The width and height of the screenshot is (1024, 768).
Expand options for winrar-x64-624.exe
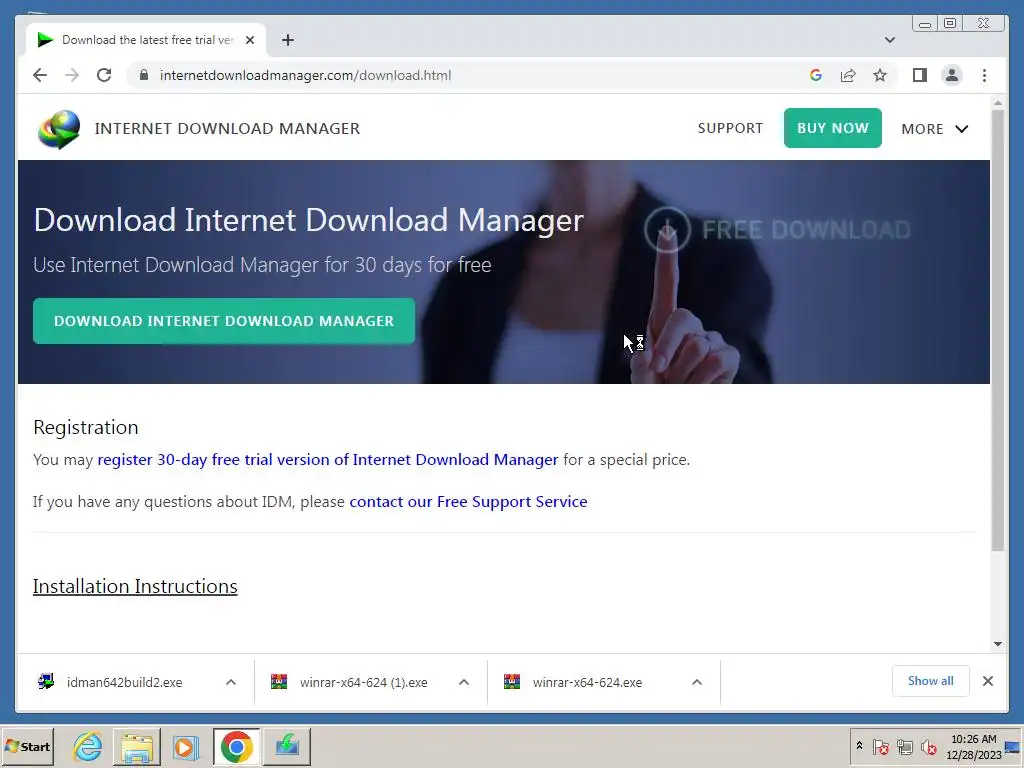[x=697, y=682]
